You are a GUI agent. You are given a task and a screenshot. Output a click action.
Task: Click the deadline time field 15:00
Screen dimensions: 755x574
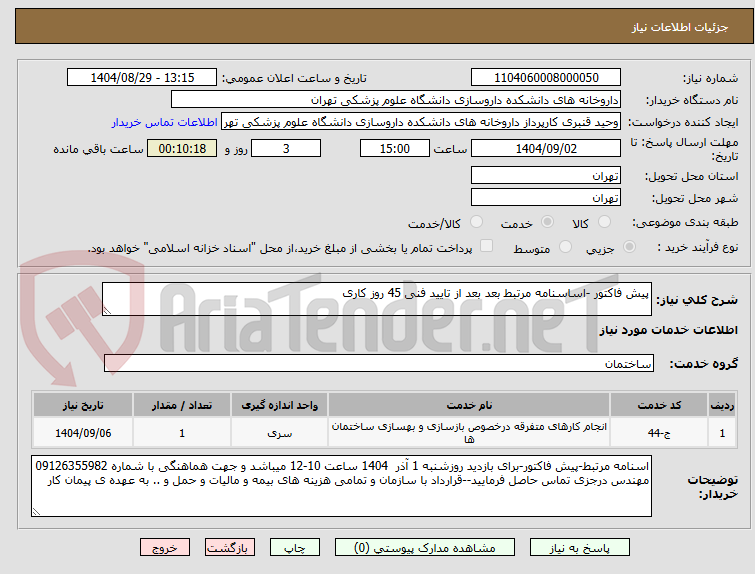click(x=395, y=148)
